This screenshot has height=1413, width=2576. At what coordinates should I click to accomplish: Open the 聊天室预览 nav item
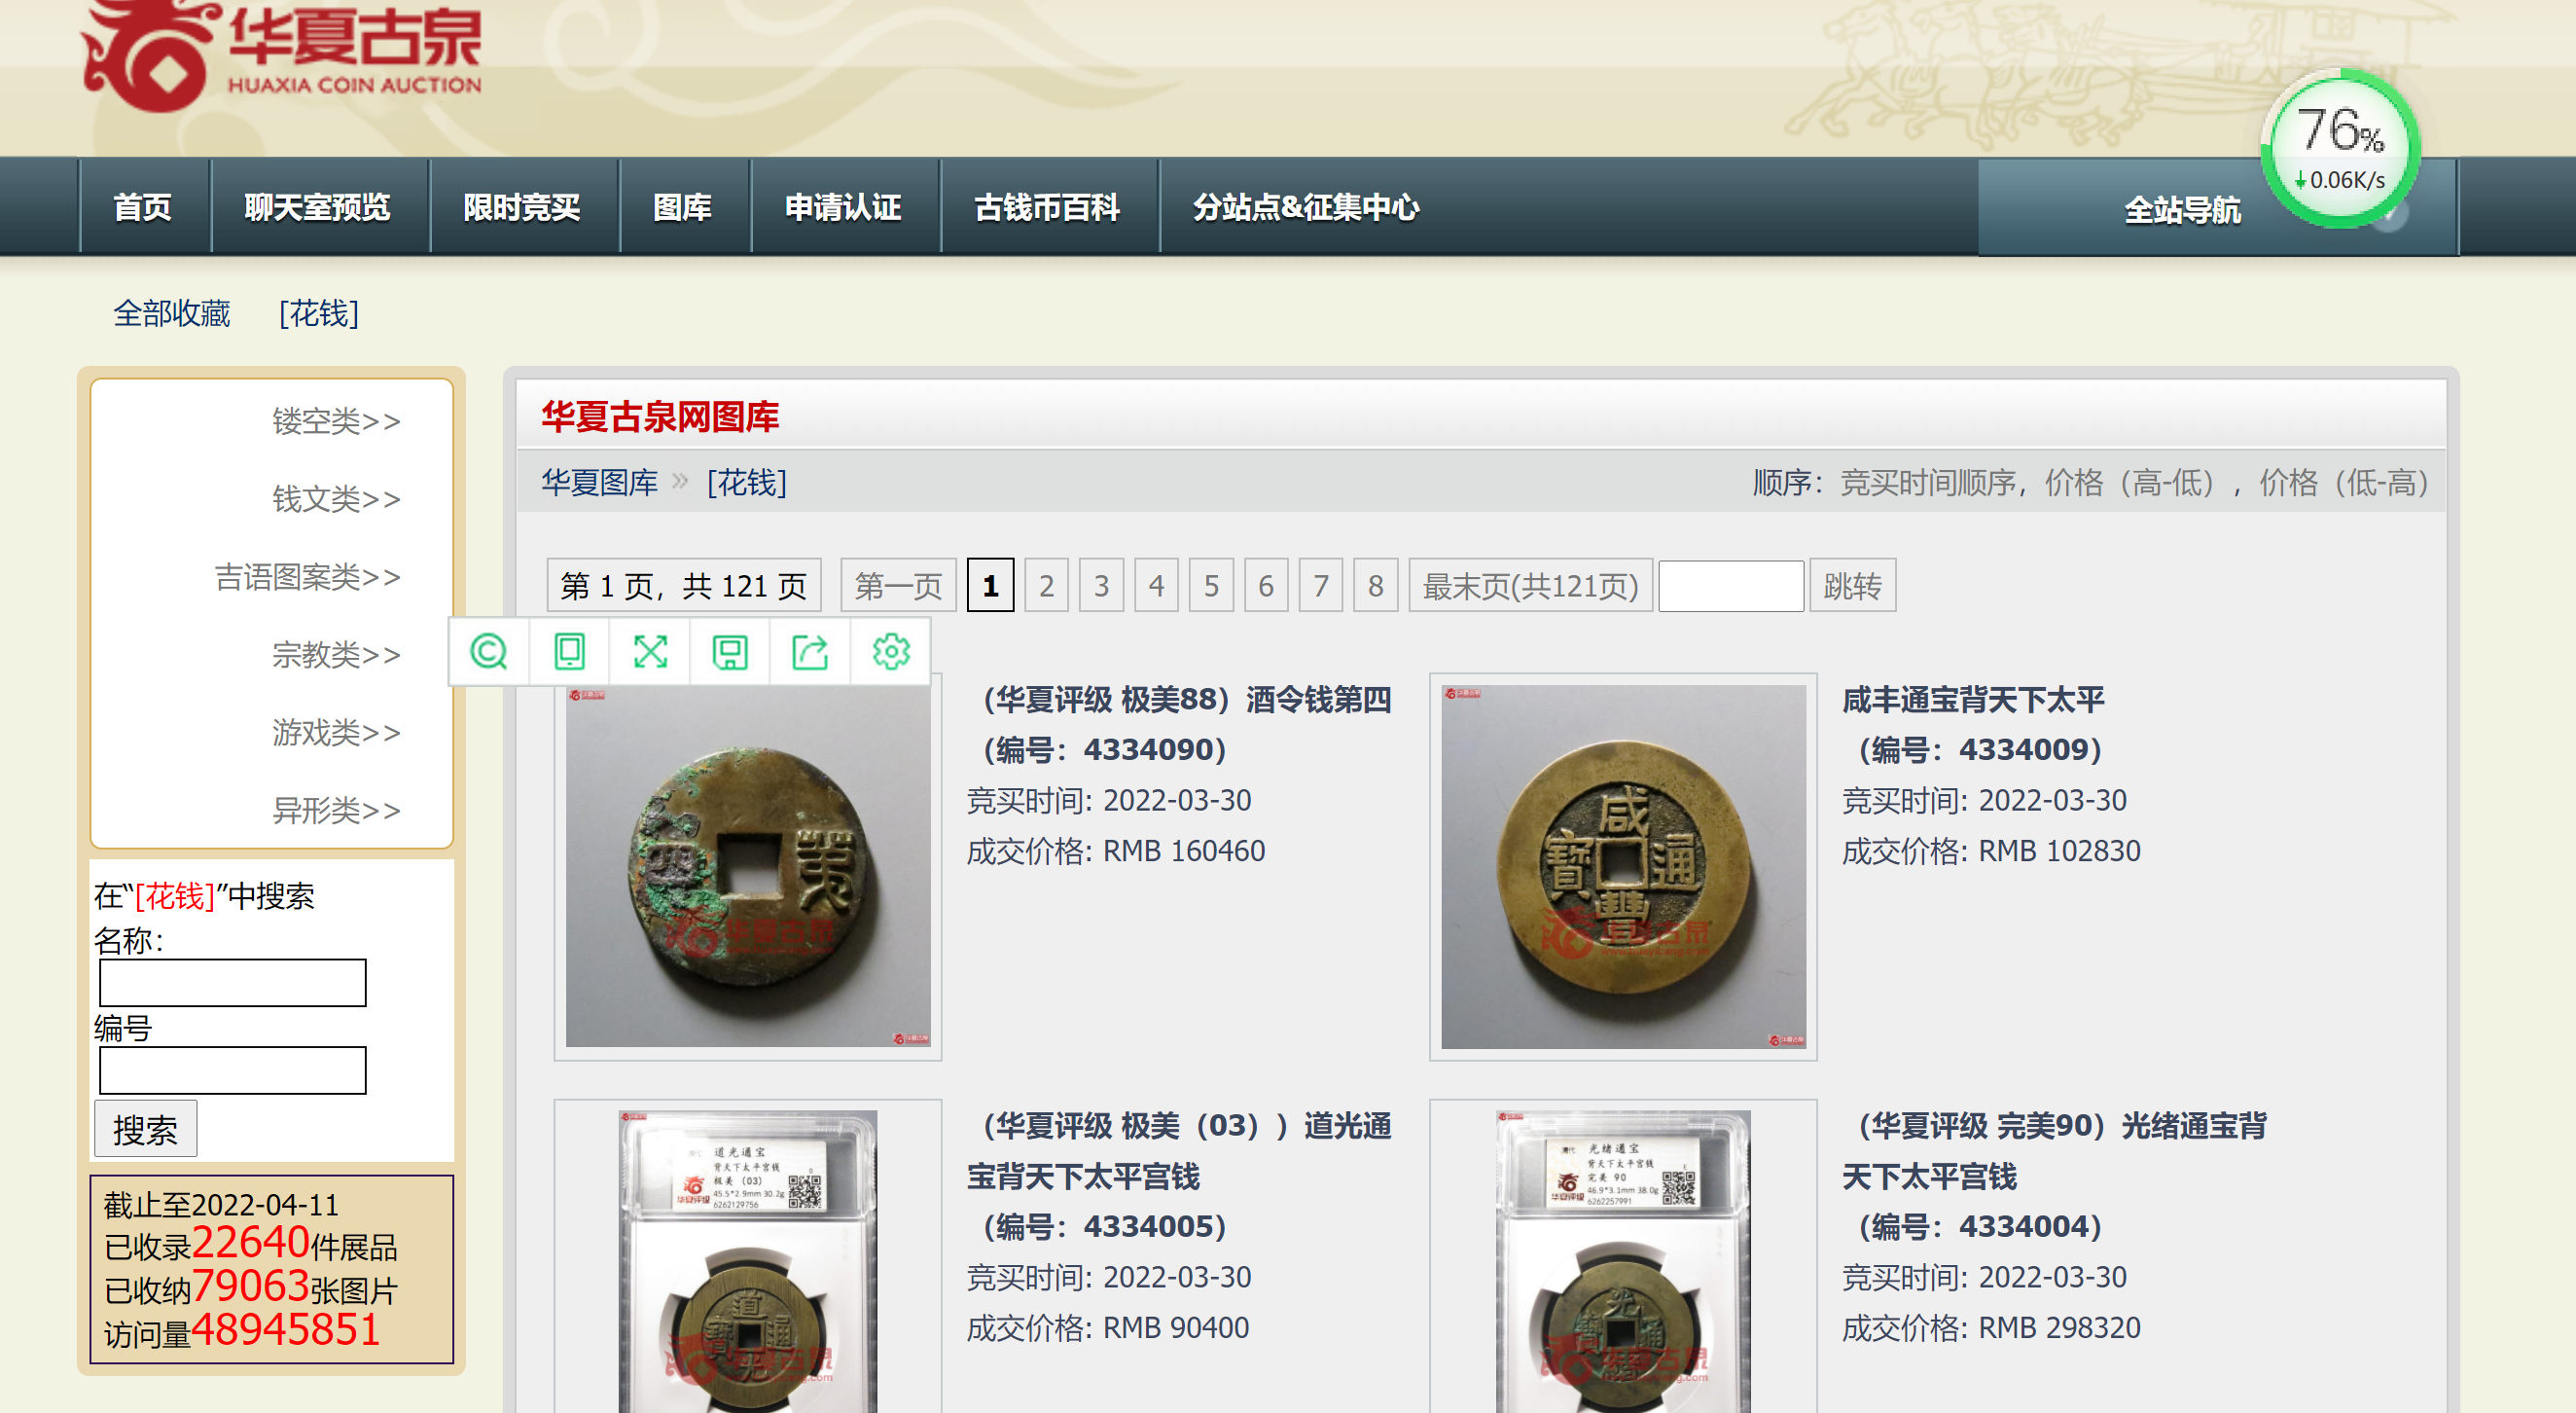tap(317, 207)
